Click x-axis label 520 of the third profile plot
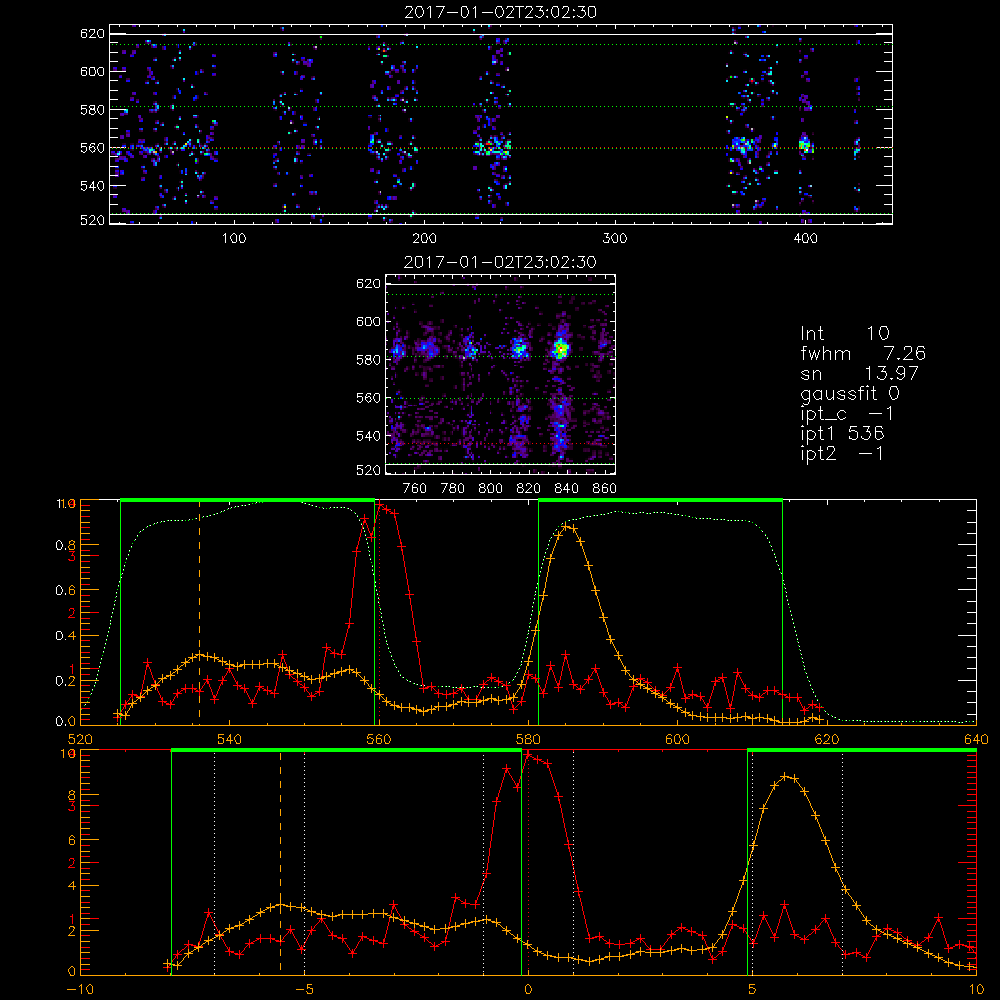Screen dimensions: 1000x1000 pos(80,739)
